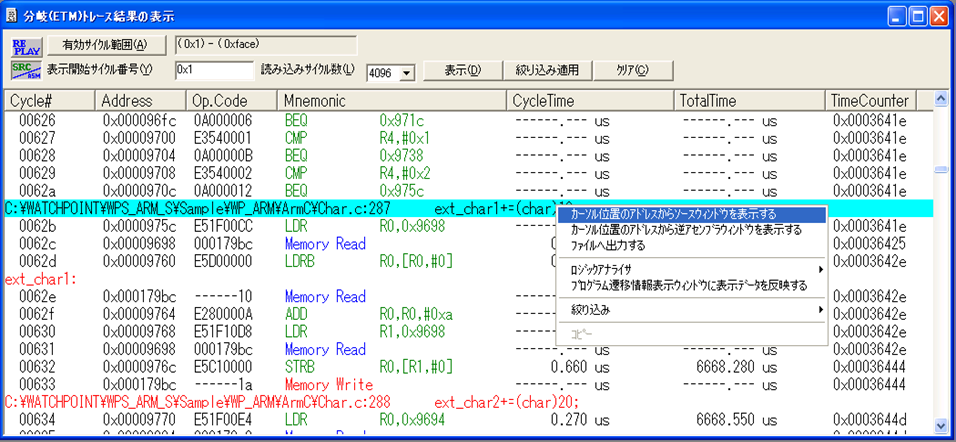This screenshot has width=956, height=442.
Task: Click the SRC/ASM display toggle icon
Action: (23, 70)
